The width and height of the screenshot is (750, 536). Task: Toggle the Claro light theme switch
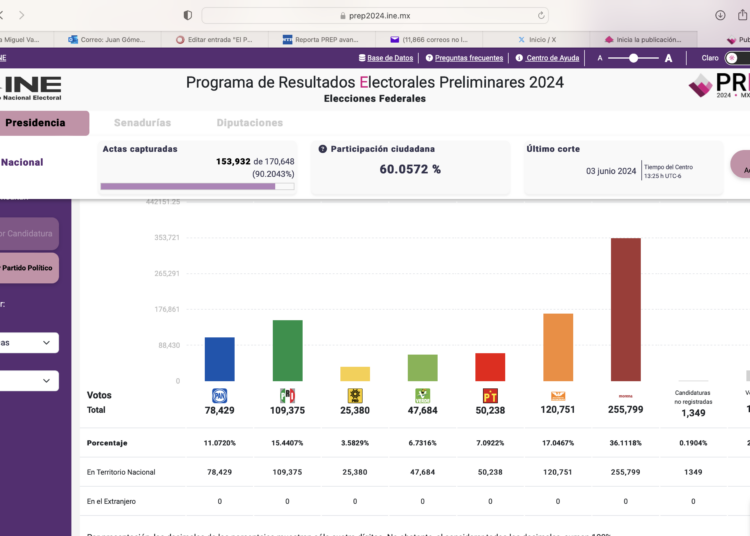pos(739,58)
